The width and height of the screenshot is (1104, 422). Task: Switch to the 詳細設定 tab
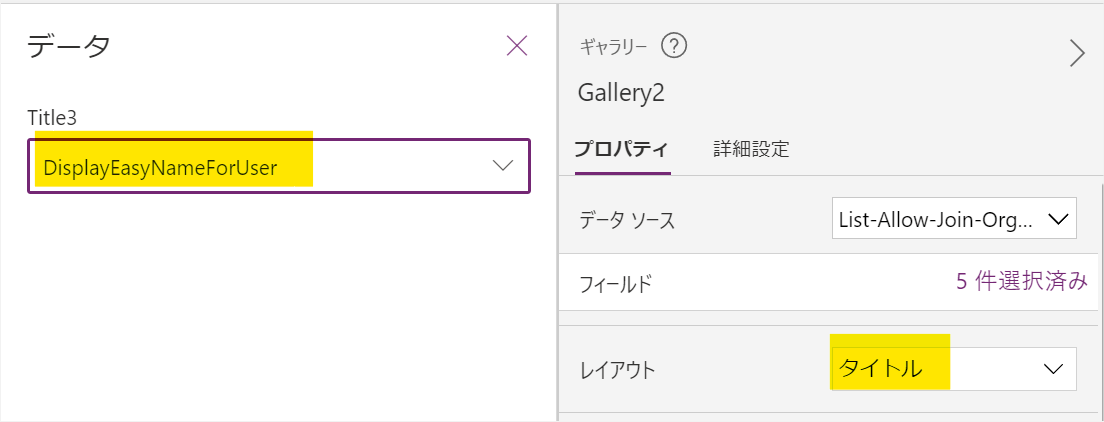tap(751, 149)
